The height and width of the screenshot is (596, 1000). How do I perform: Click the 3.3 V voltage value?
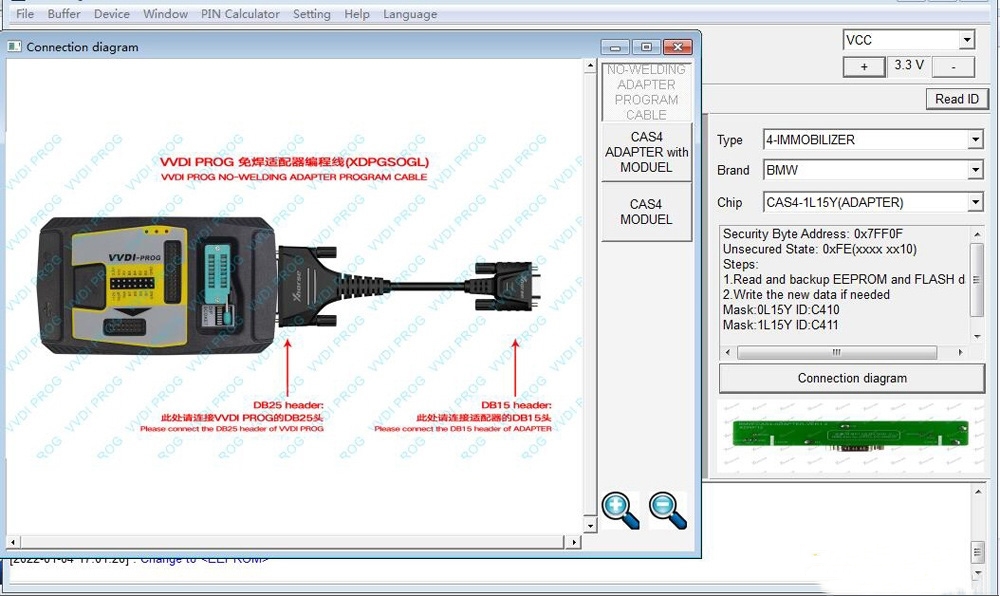click(x=909, y=65)
